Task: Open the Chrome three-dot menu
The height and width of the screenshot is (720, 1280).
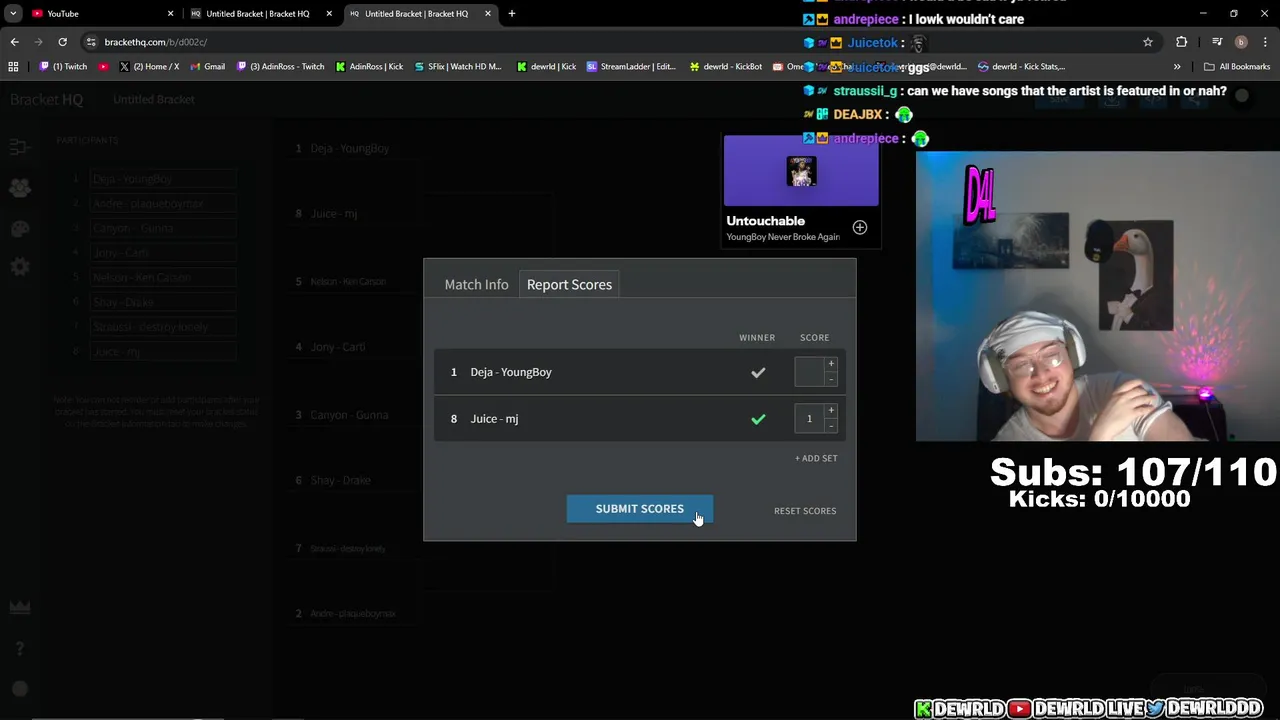Action: click(1265, 42)
